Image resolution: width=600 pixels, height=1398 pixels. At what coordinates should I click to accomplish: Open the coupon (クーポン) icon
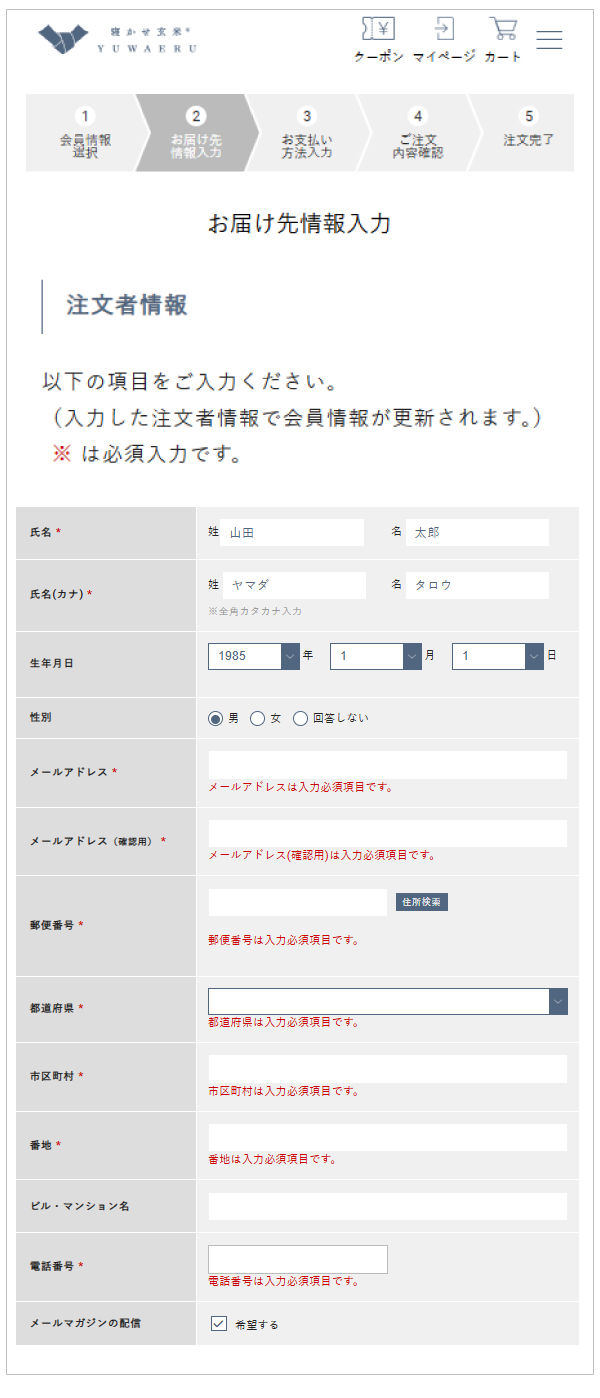point(378,40)
